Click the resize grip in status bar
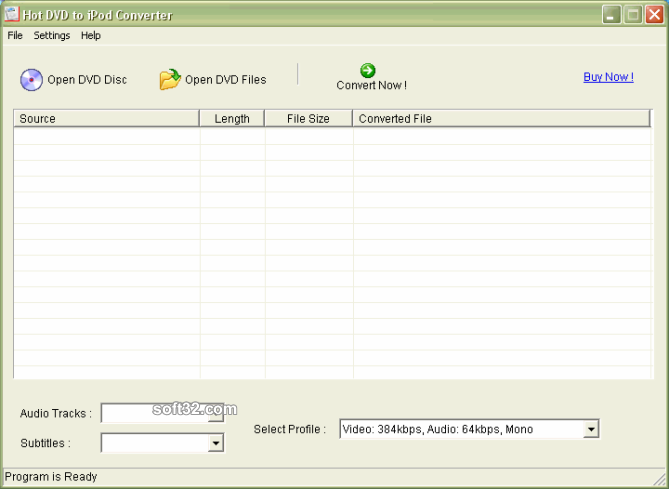Image resolution: width=669 pixels, height=489 pixels. (660, 480)
